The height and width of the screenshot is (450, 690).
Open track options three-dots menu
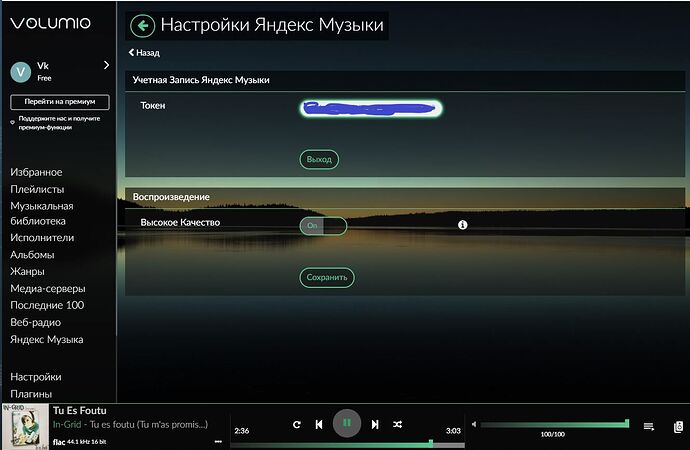point(218,441)
